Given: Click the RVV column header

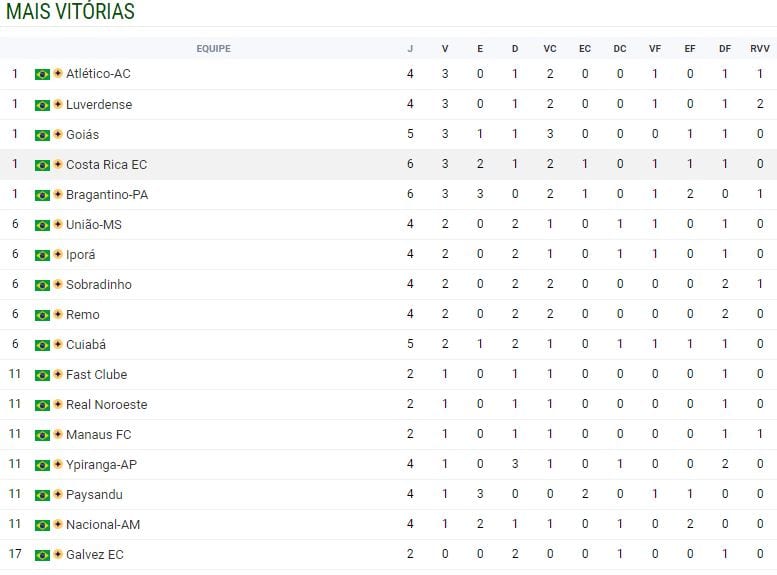Looking at the screenshot, I should 760,48.
